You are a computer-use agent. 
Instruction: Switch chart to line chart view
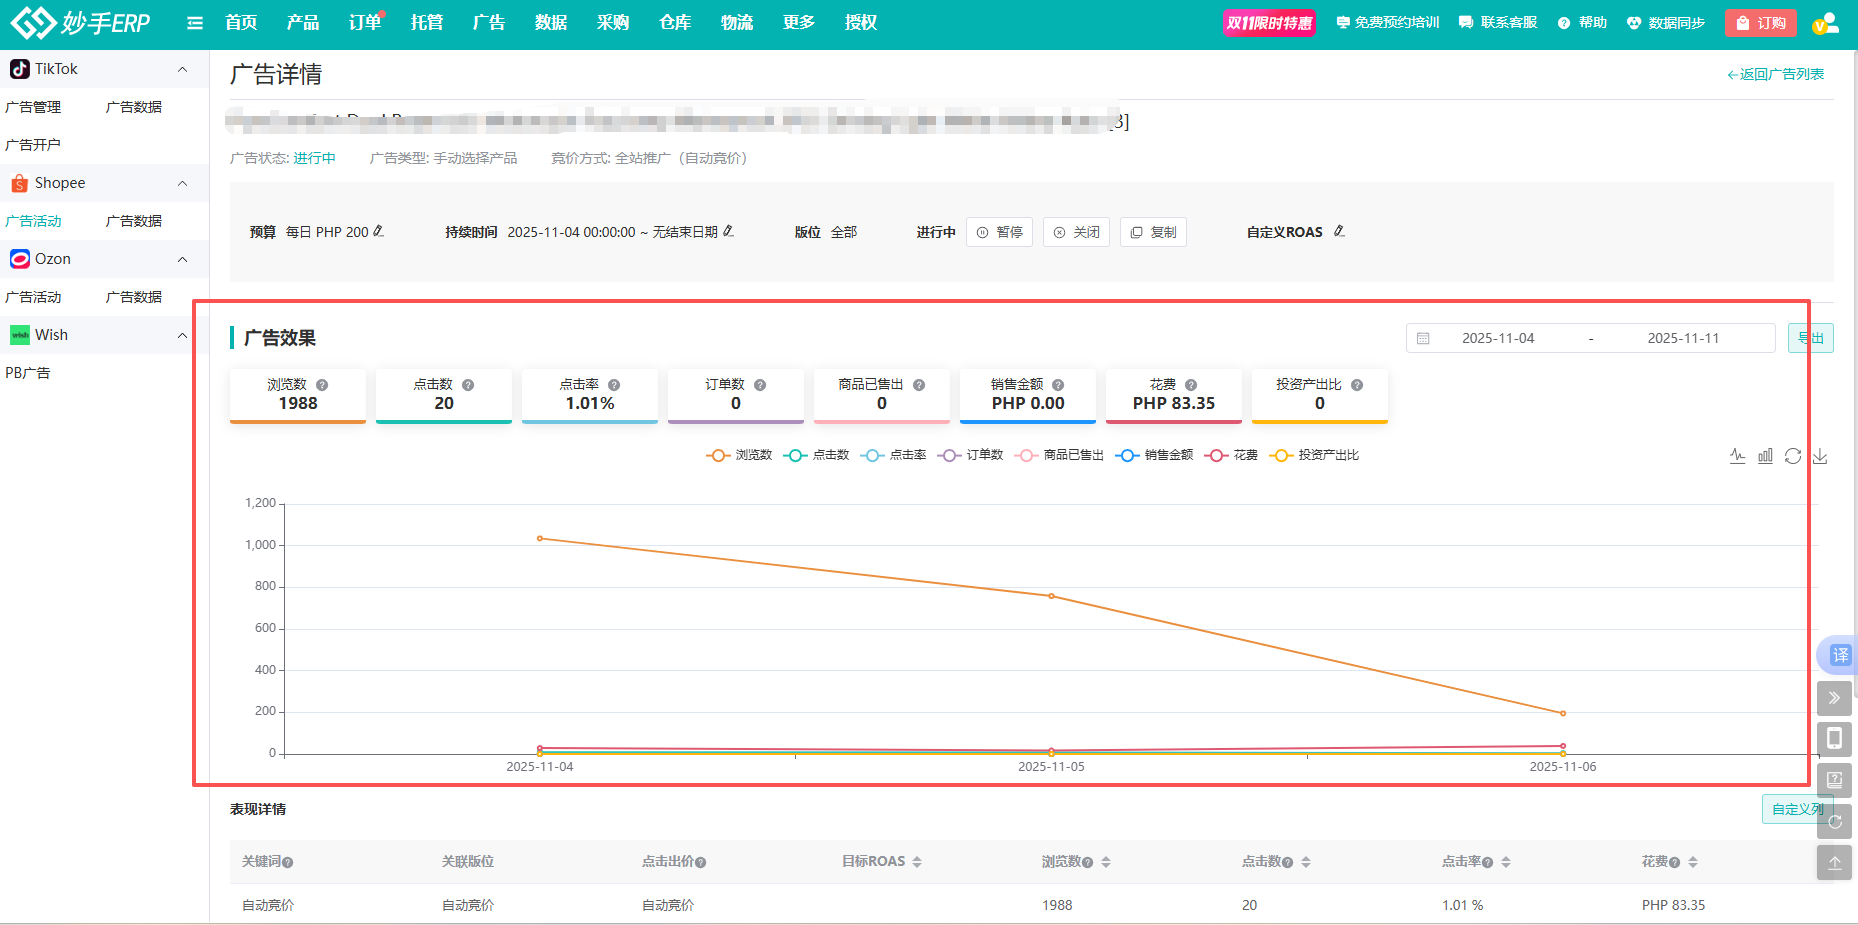(1738, 456)
